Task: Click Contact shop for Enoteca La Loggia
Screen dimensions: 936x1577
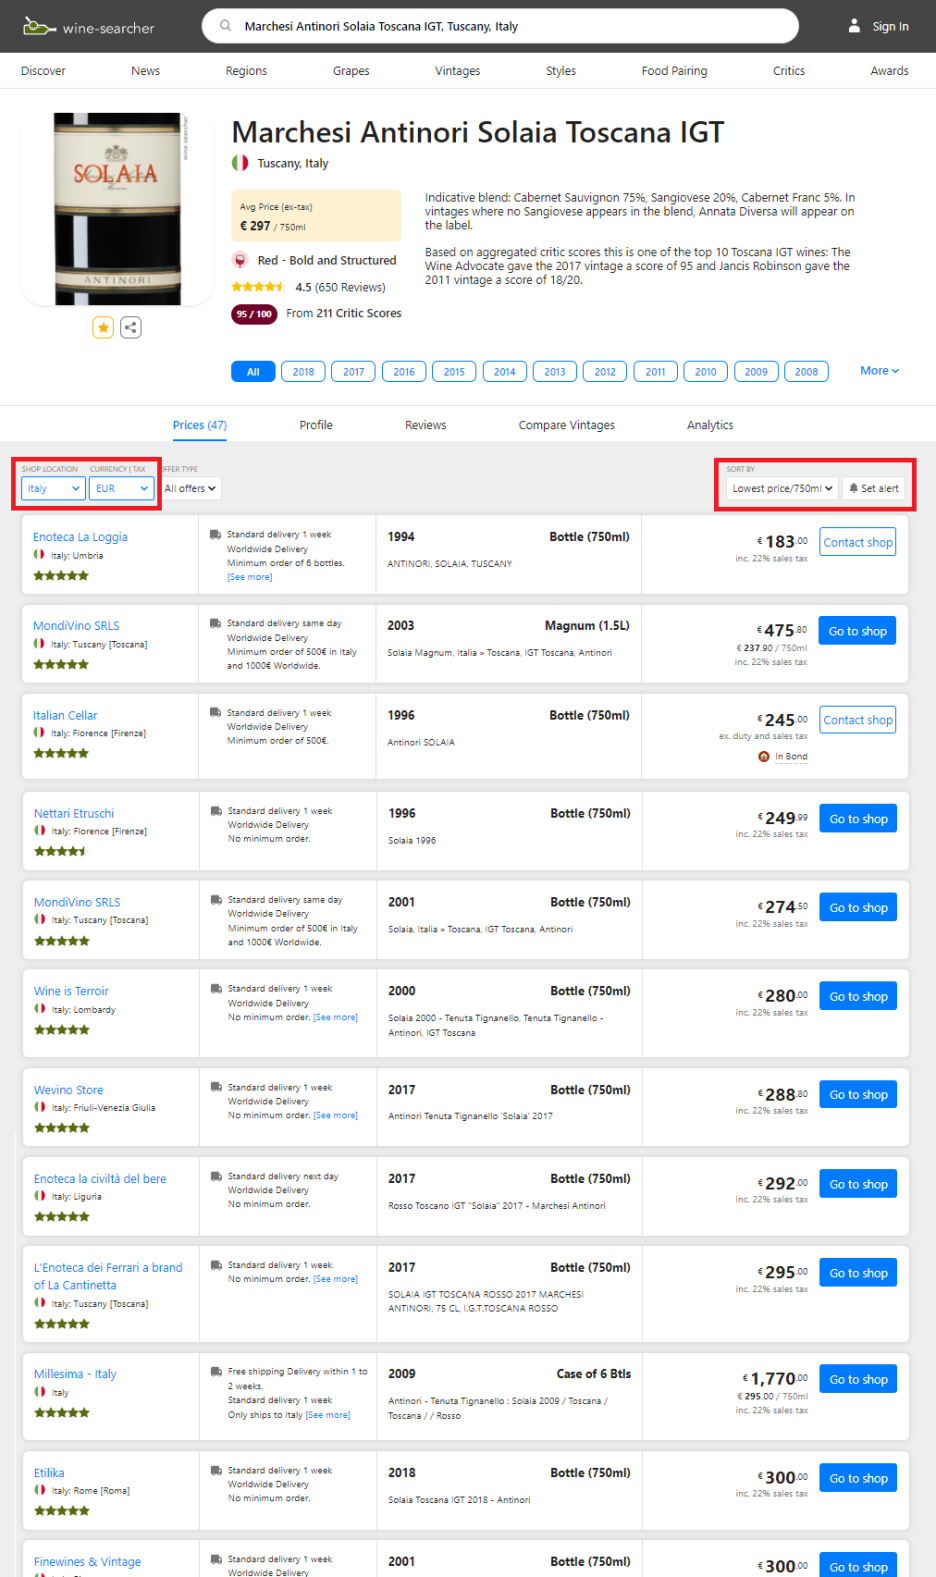Action: (x=858, y=542)
